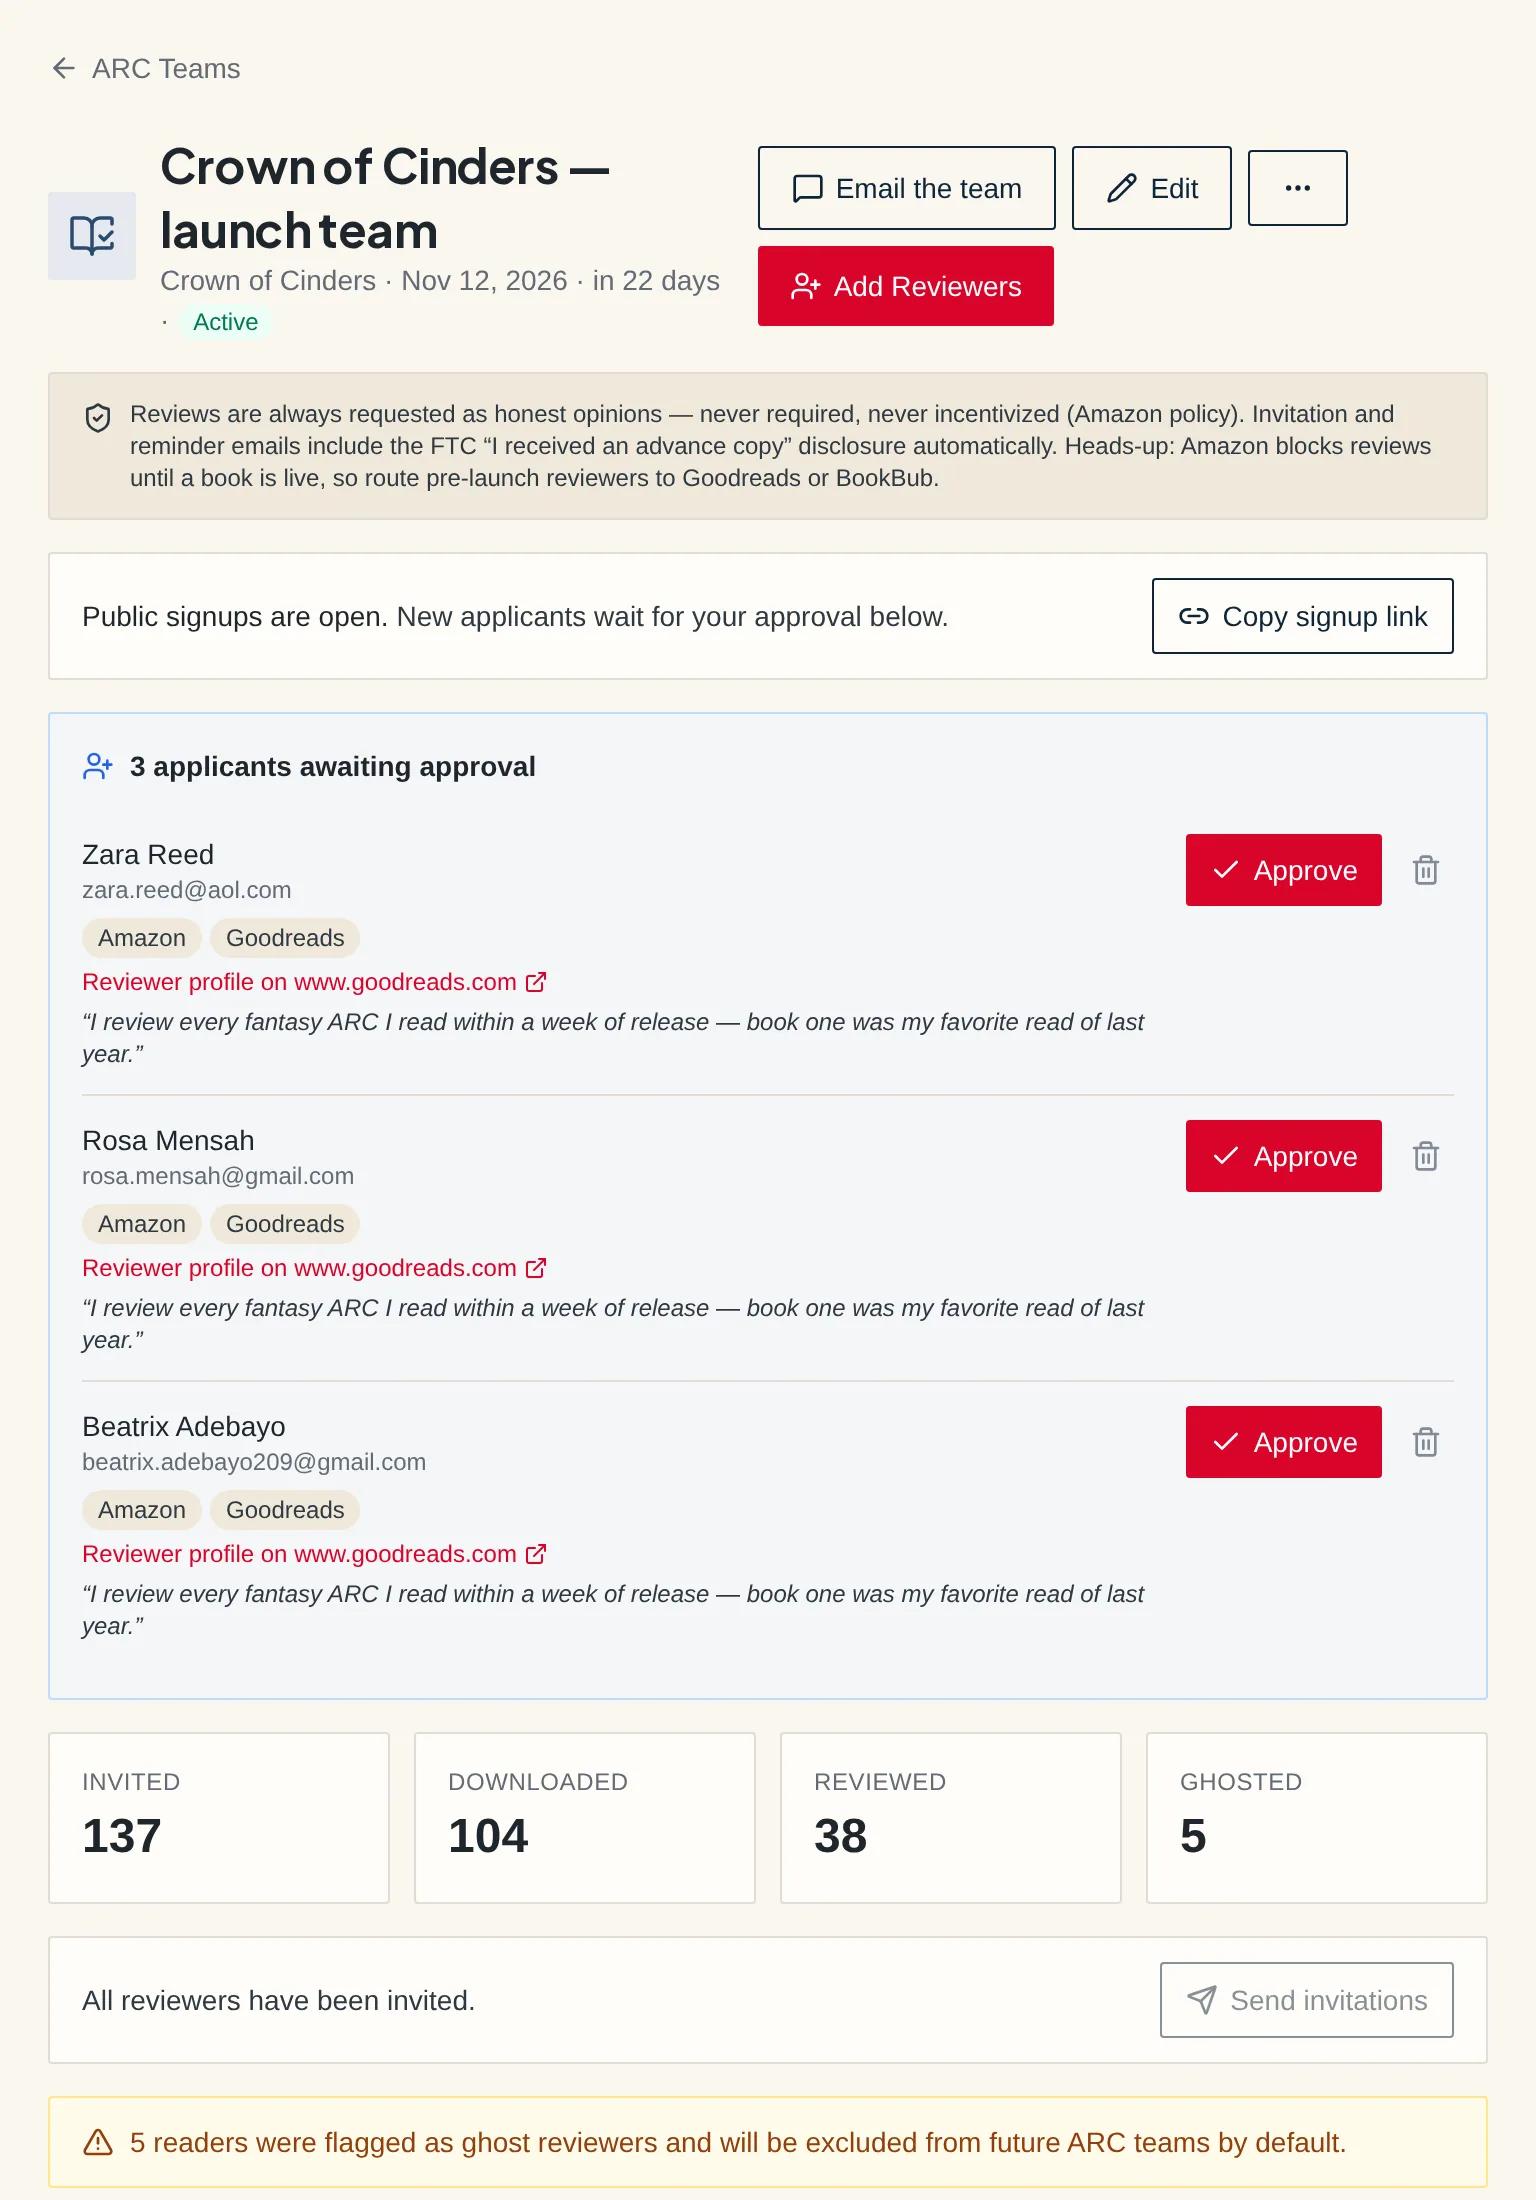This screenshot has width=1536, height=2200.
Task: Go back to ARC Teams
Action: click(146, 68)
